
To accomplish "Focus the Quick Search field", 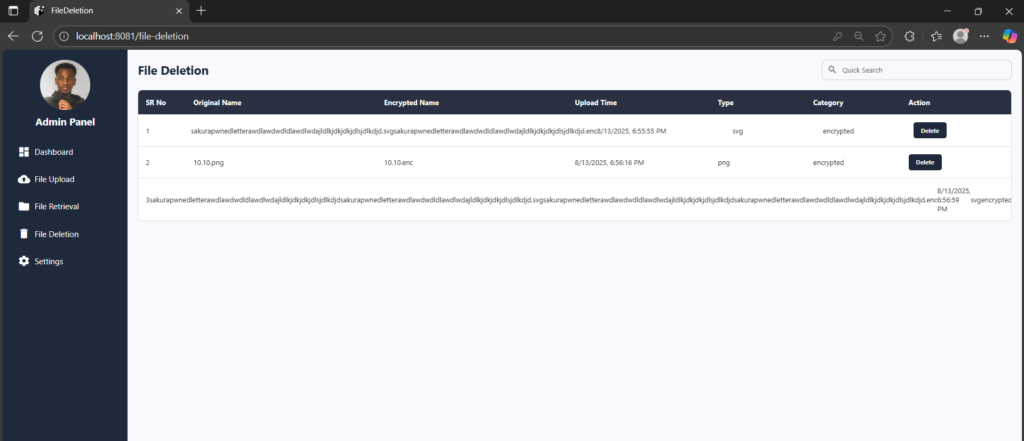I will (916, 70).
